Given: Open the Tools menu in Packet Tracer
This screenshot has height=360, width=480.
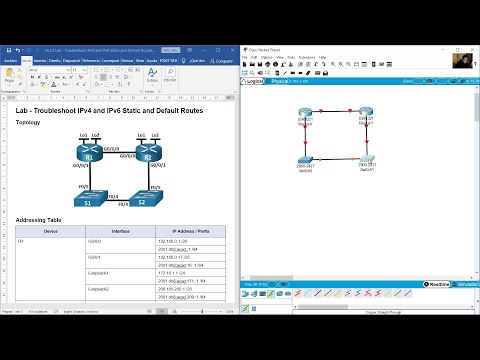Looking at the screenshot, I should coord(291,57).
